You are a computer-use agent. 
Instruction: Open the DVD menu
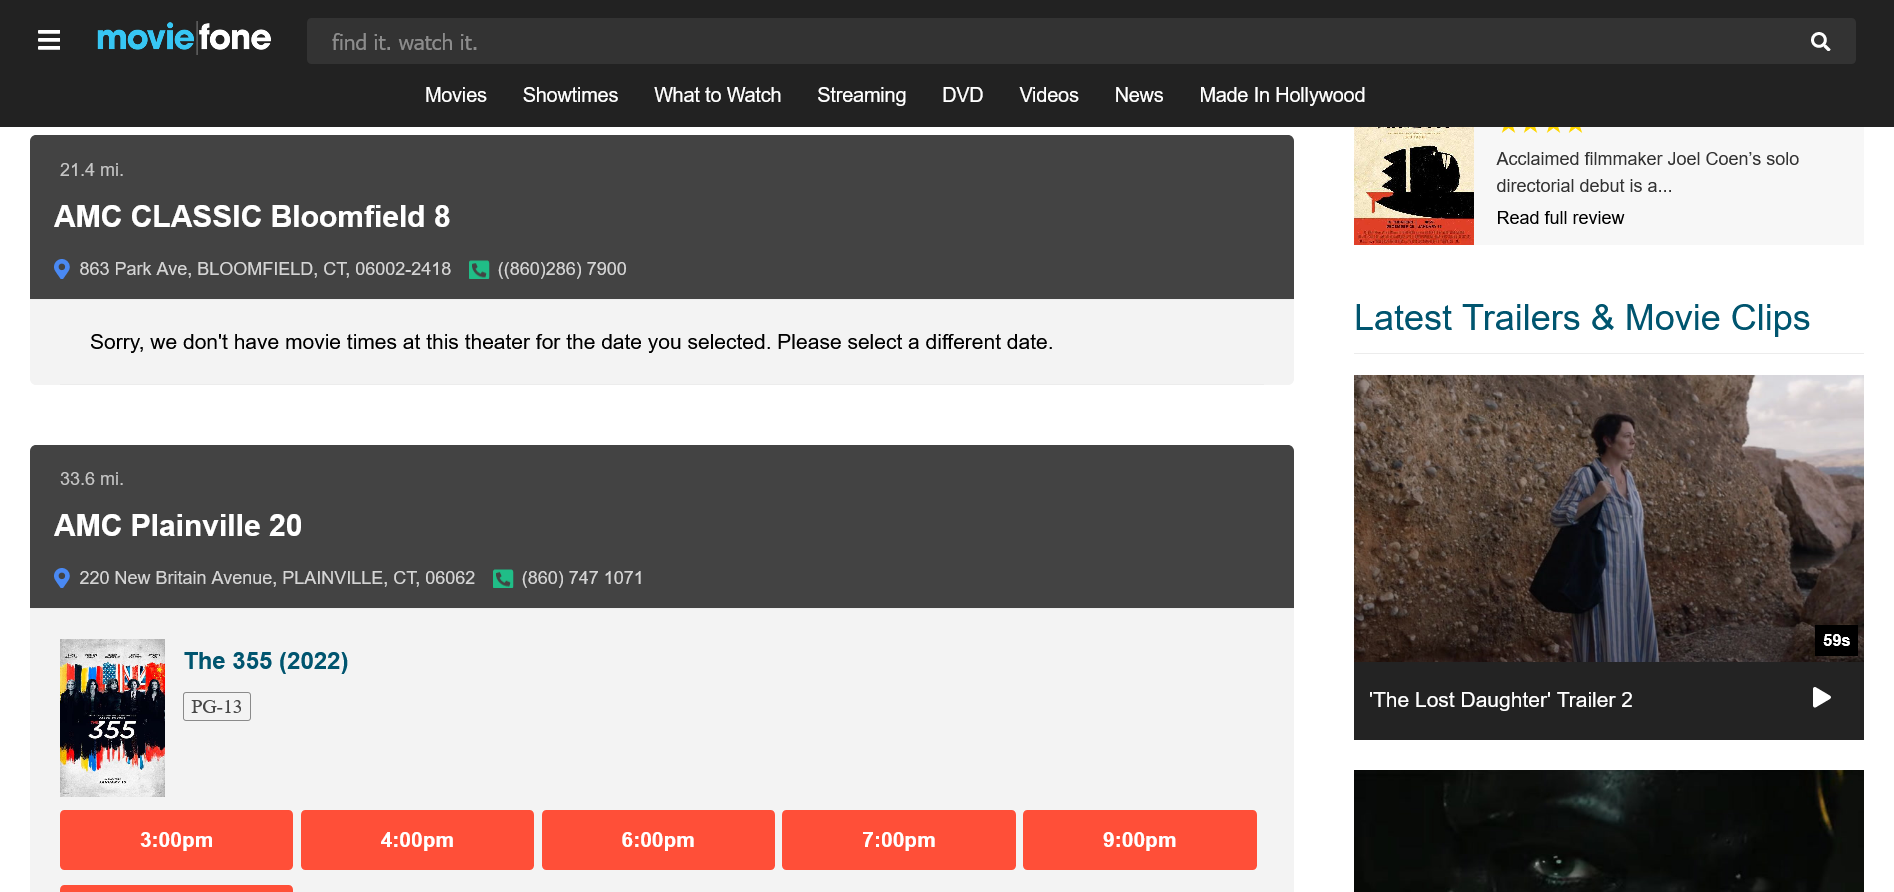pos(963,95)
